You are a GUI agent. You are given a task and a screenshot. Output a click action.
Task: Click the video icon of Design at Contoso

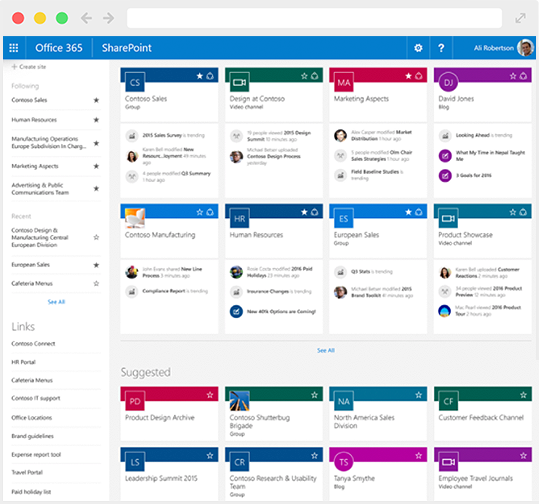click(x=239, y=82)
